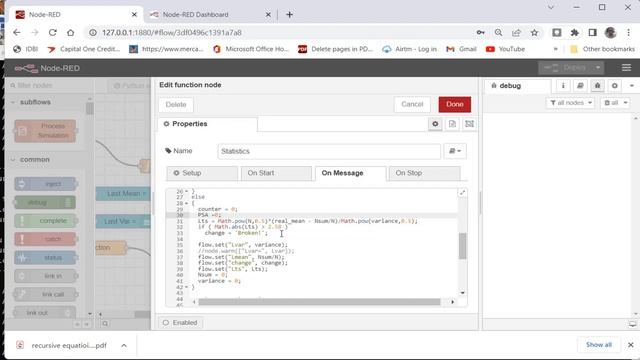Select the link in palette node
Image resolution: width=640 pixels, height=360 pixels.
[x=45, y=276]
